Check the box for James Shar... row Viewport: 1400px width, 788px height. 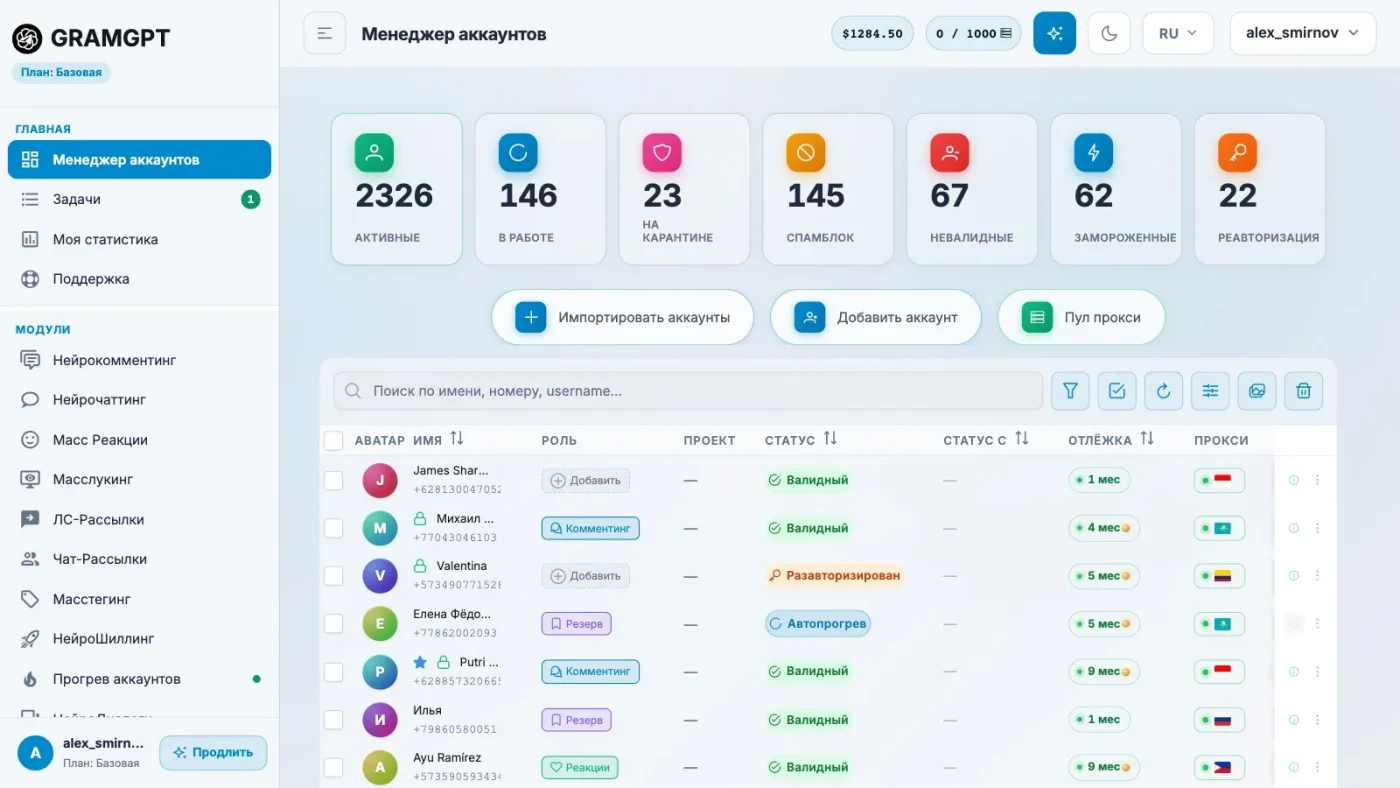[x=333, y=480]
